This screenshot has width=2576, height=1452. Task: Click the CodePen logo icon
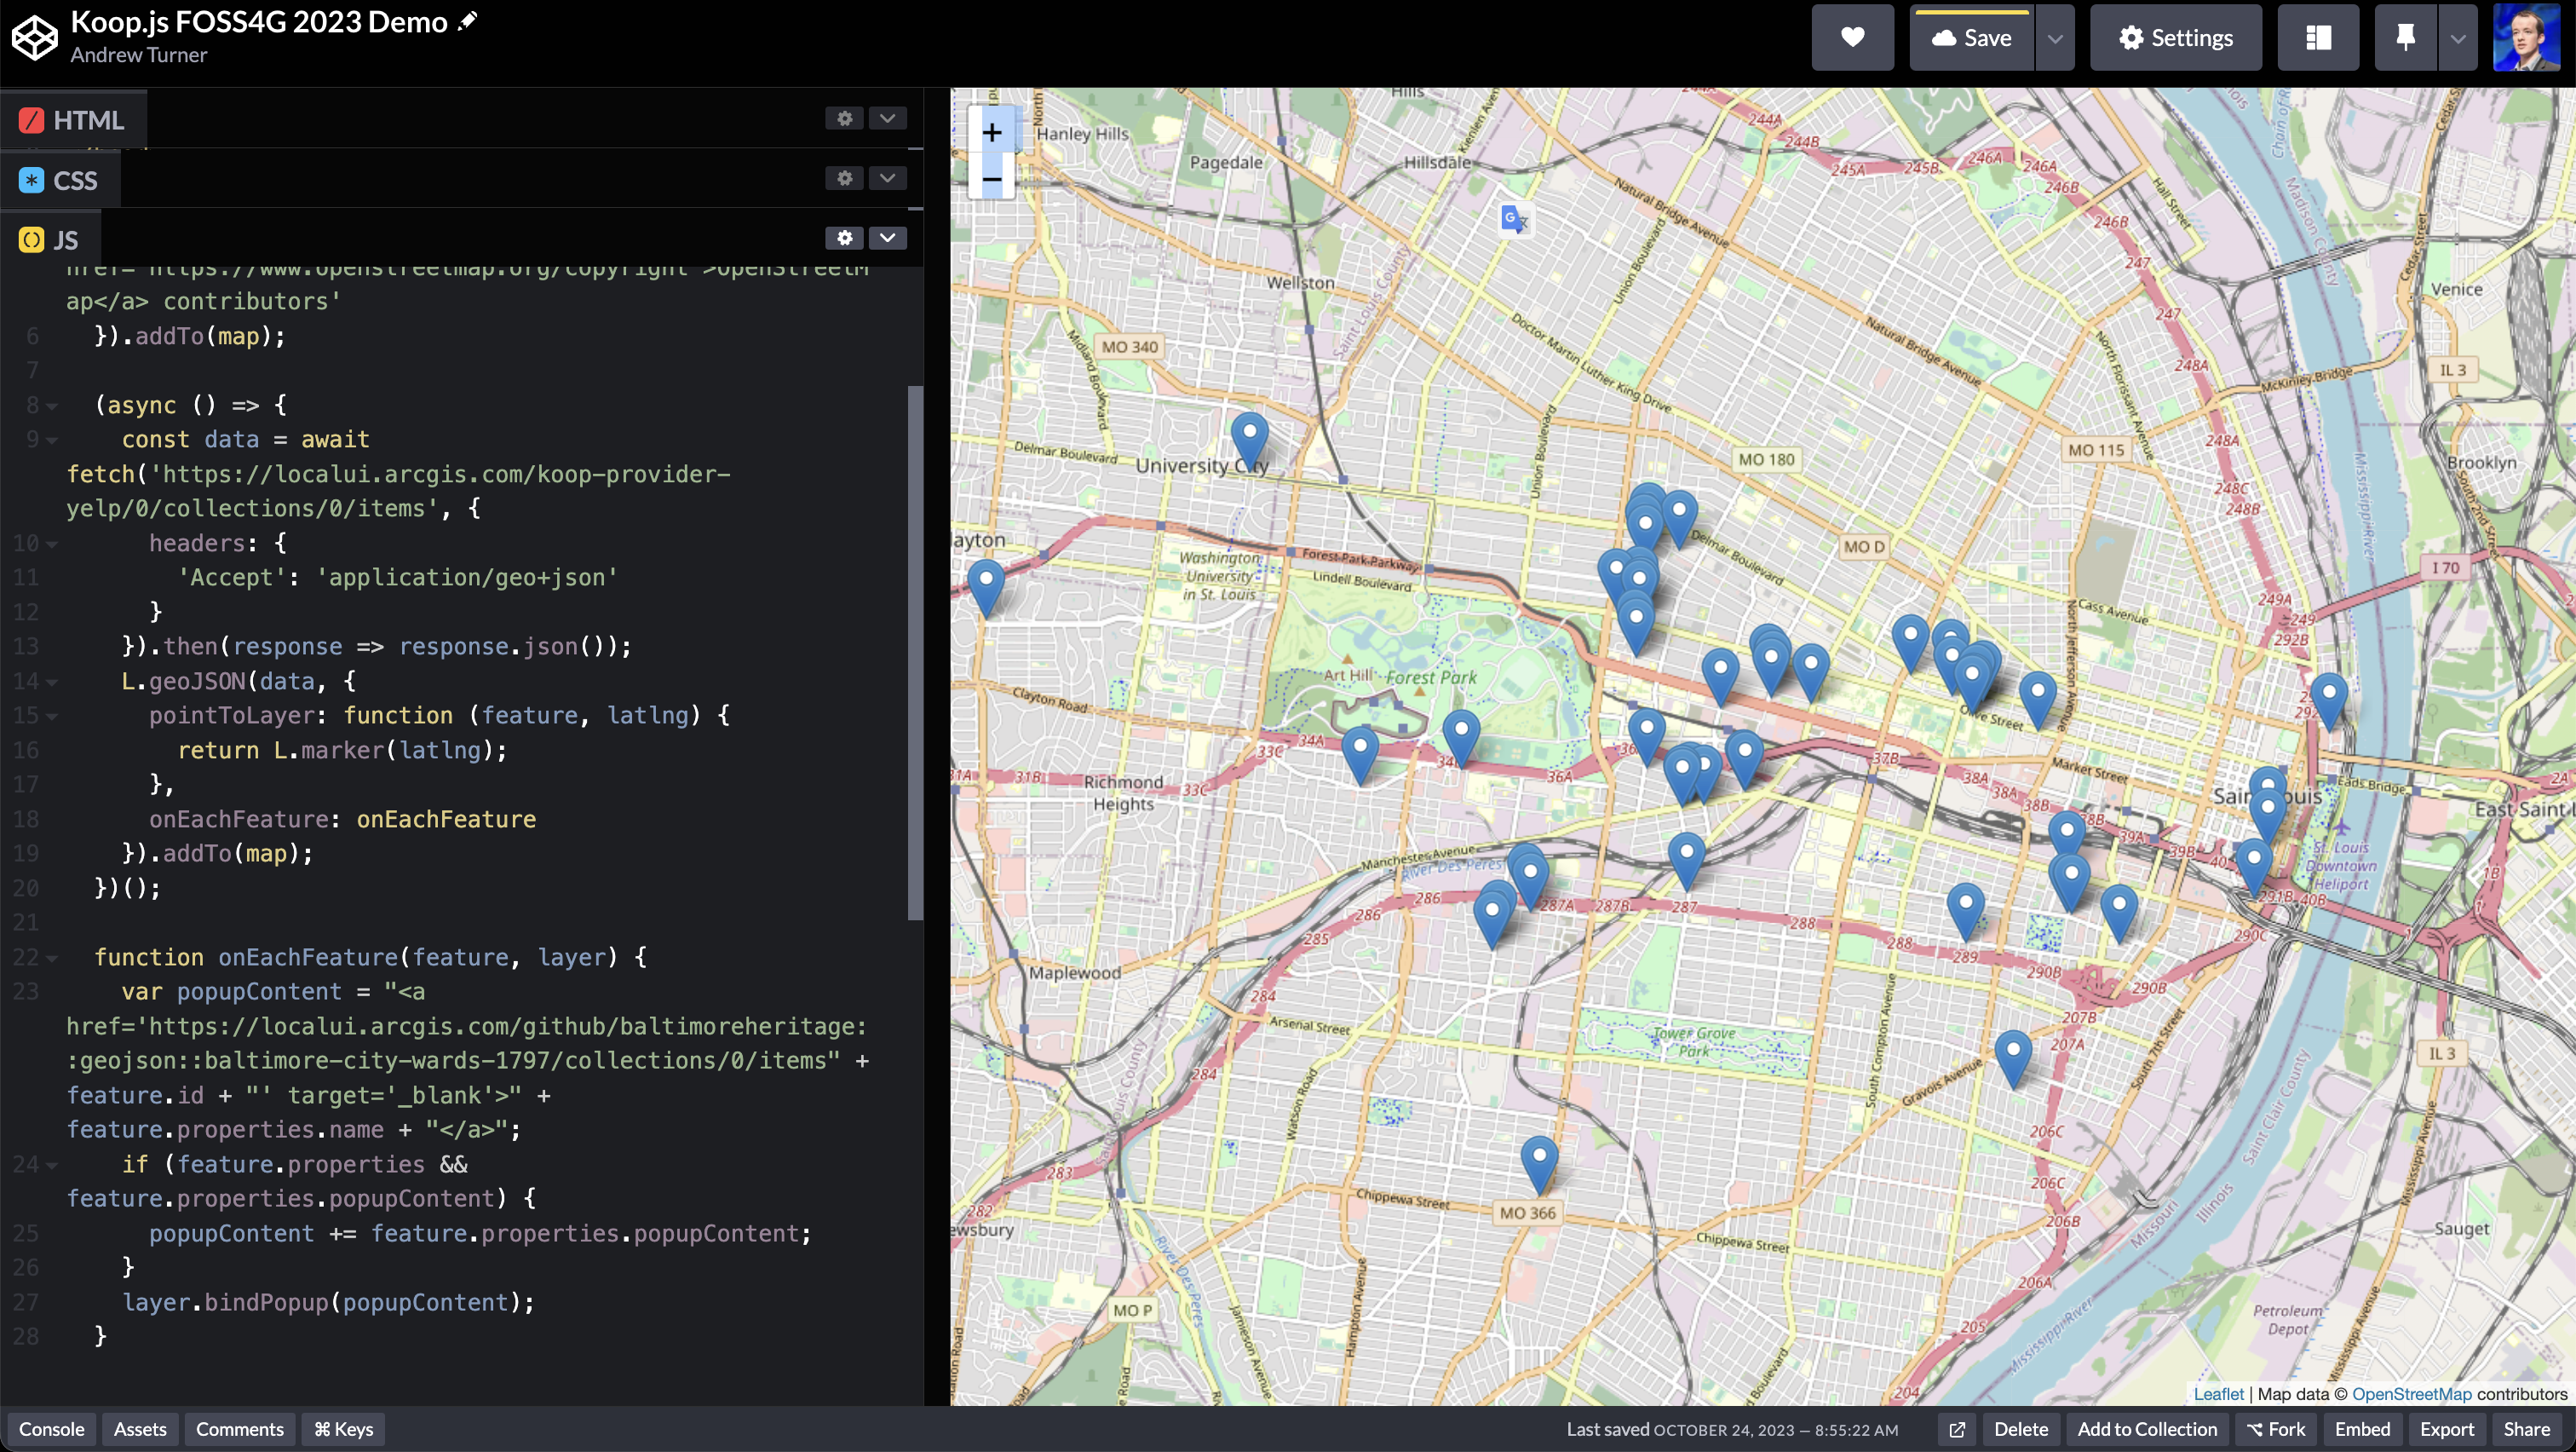(34, 37)
